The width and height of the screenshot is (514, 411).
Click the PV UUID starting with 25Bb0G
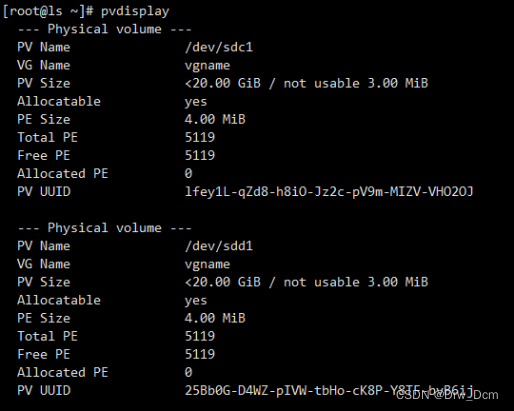tap(329, 390)
